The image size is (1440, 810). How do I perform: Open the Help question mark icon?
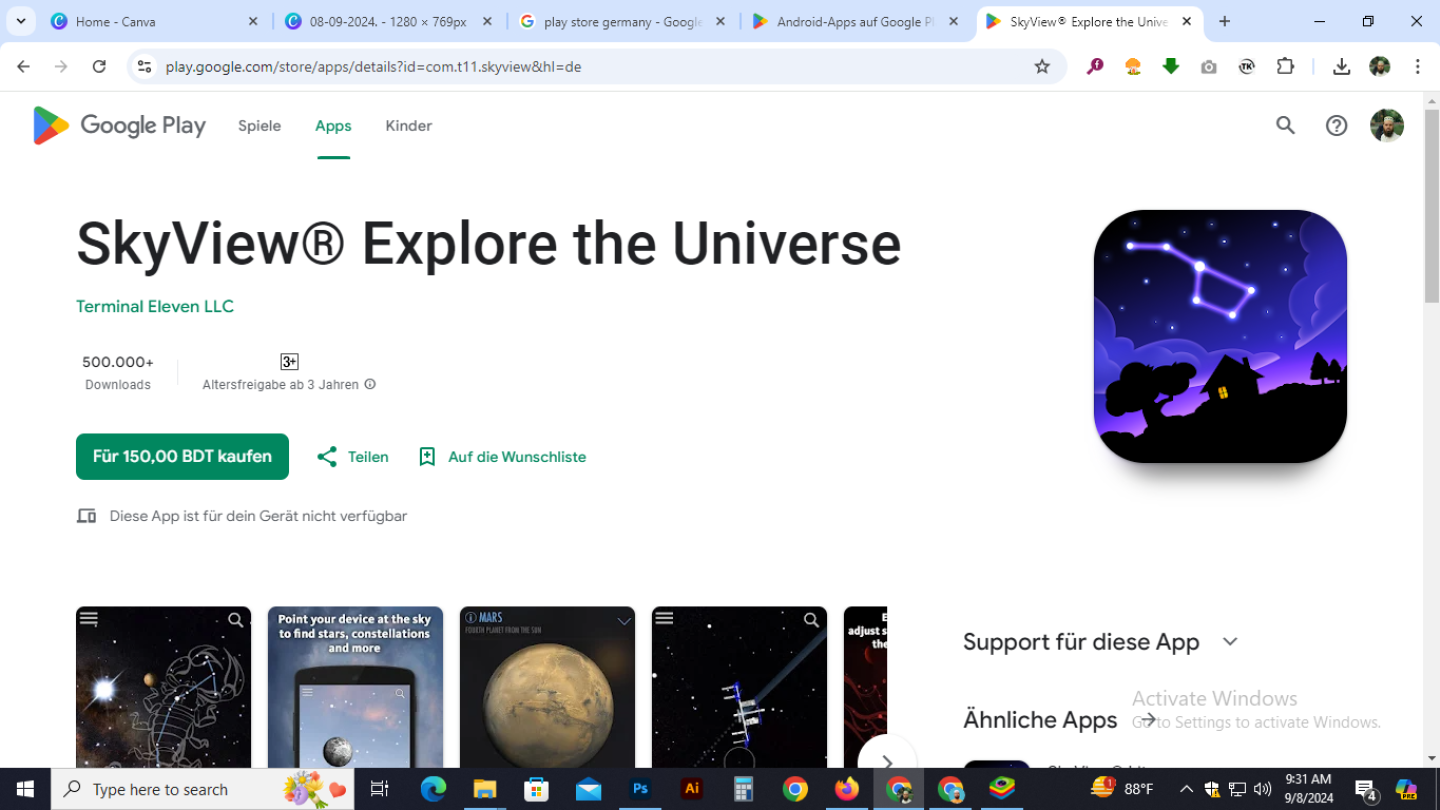coord(1336,125)
